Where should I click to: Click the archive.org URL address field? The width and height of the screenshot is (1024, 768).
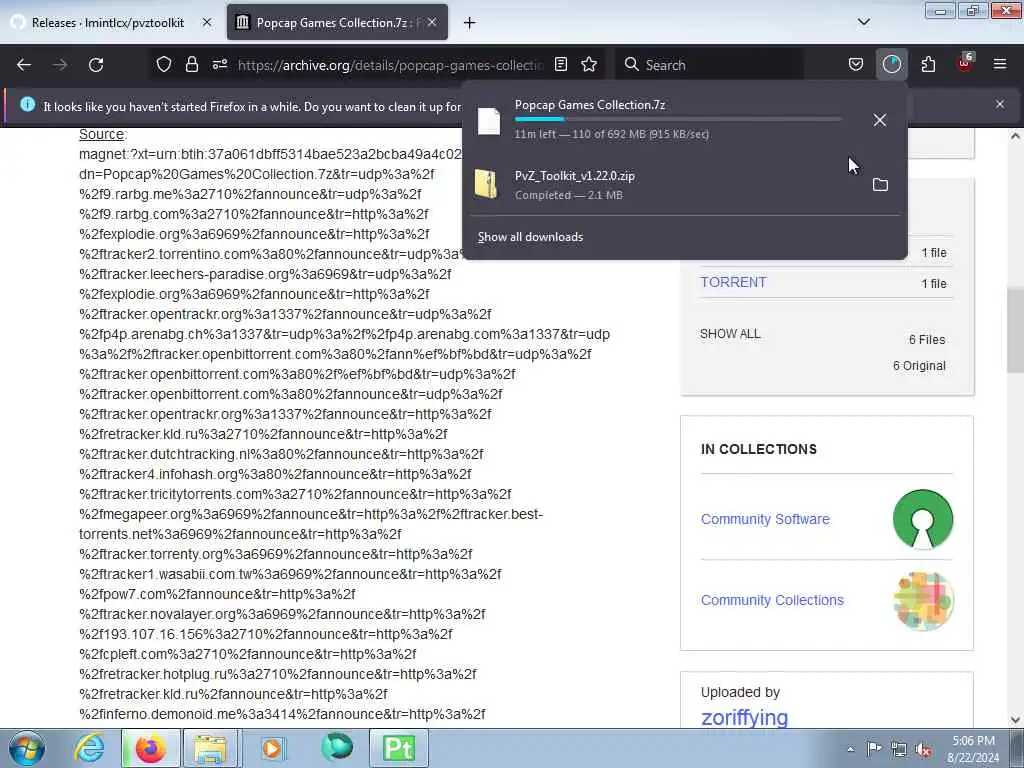pyautogui.click(x=391, y=65)
